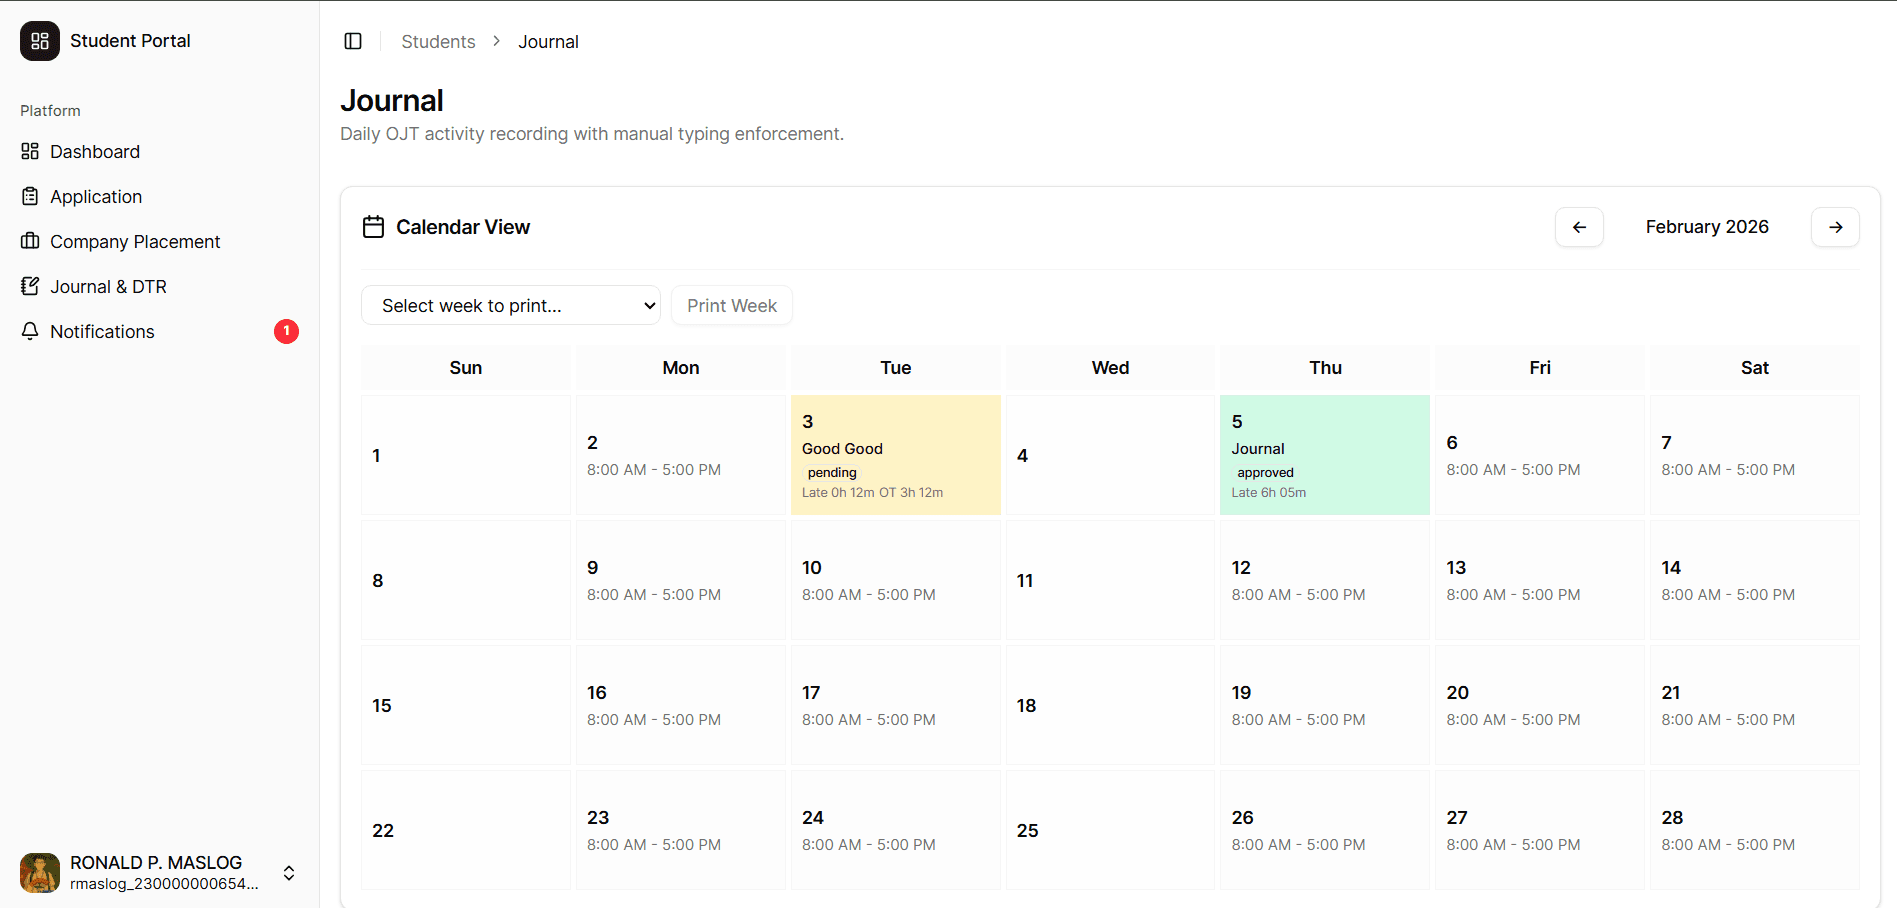Toggle the sidebar panel icon
1897x908 pixels.
353,41
